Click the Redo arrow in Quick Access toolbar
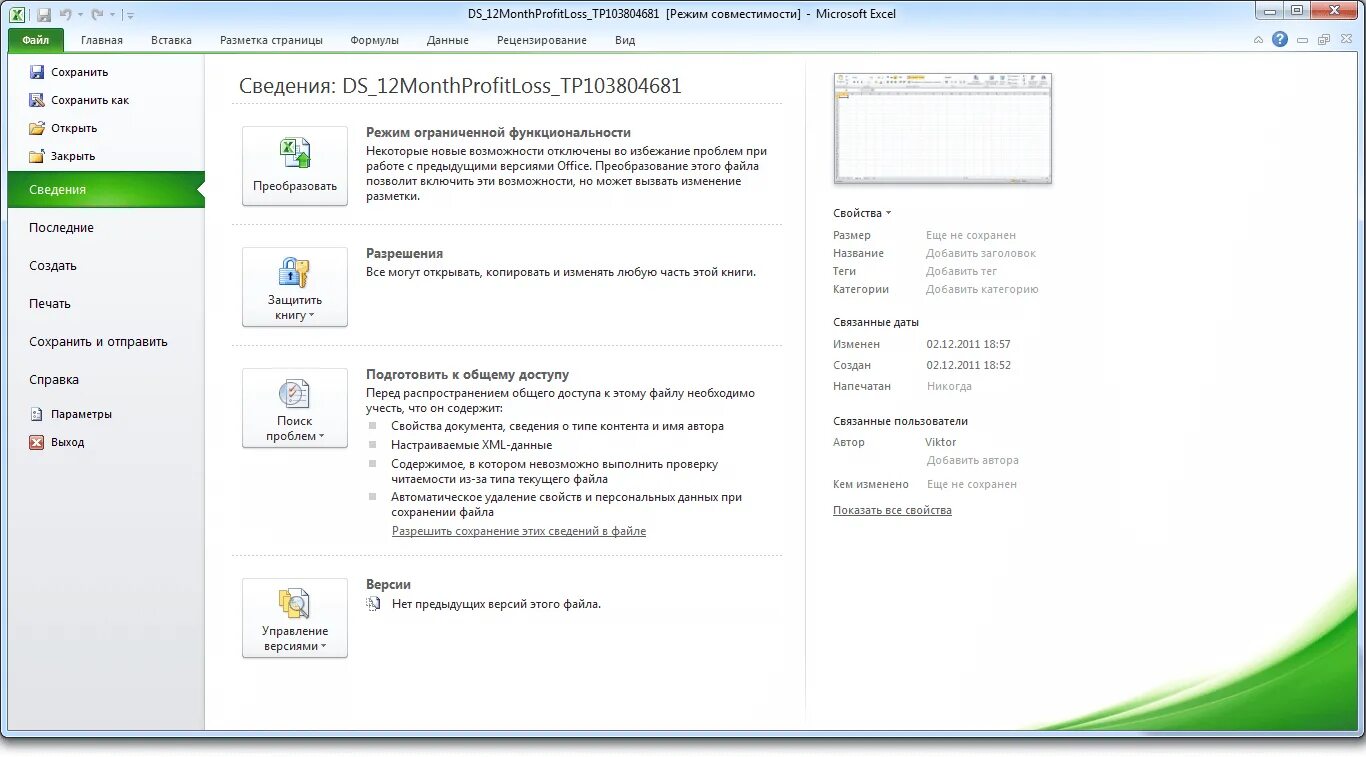Viewport: 1366px width, 757px height. click(97, 15)
